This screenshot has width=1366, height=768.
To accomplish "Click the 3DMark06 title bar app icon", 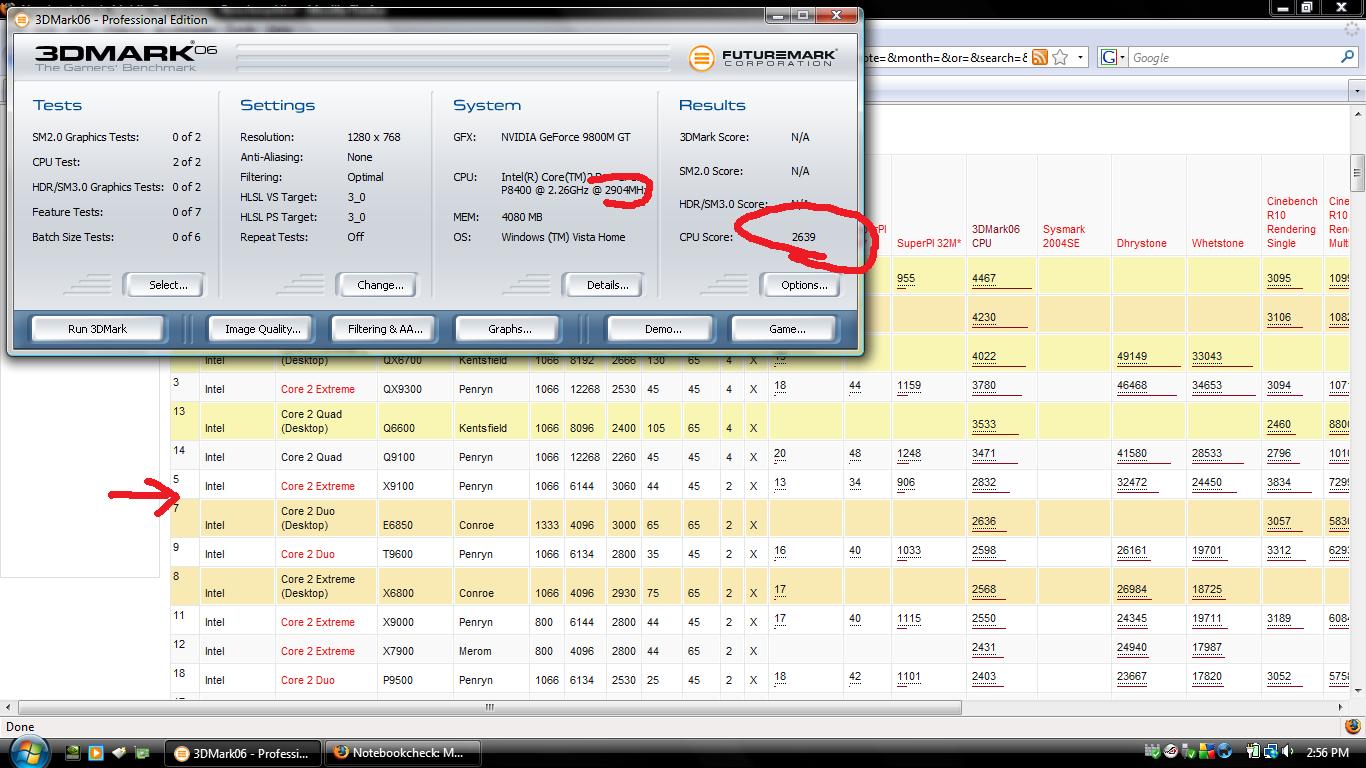I will (x=22, y=19).
